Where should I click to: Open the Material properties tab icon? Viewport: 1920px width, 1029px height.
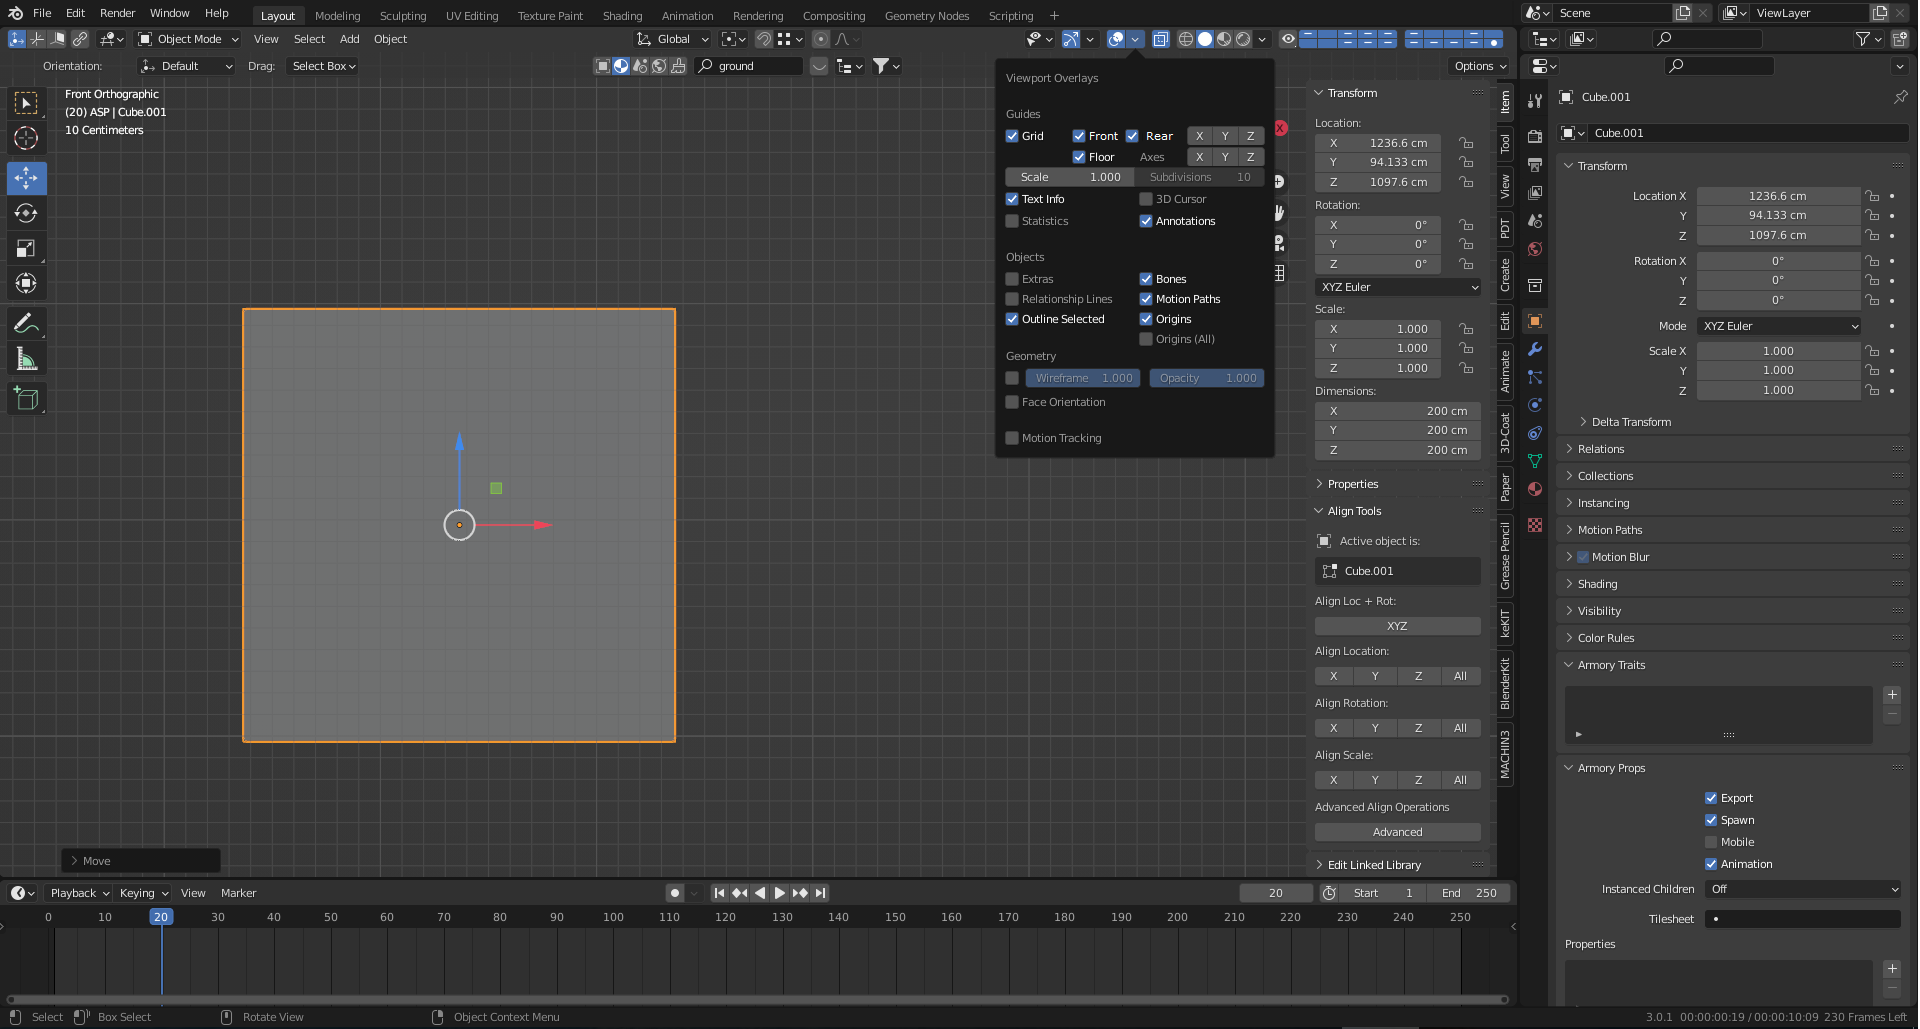pyautogui.click(x=1535, y=489)
